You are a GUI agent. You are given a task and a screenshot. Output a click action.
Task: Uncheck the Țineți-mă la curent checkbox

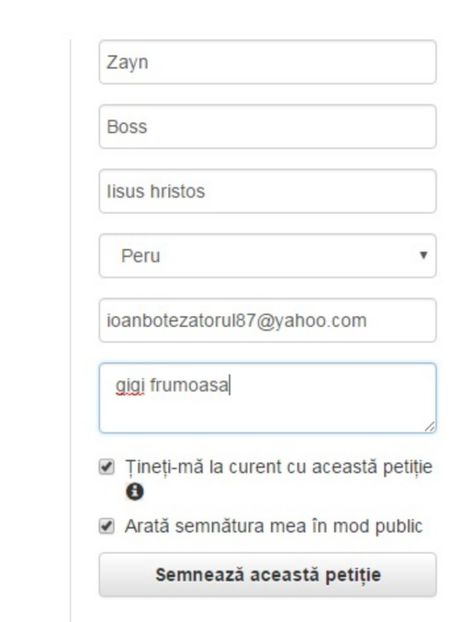tap(106, 467)
